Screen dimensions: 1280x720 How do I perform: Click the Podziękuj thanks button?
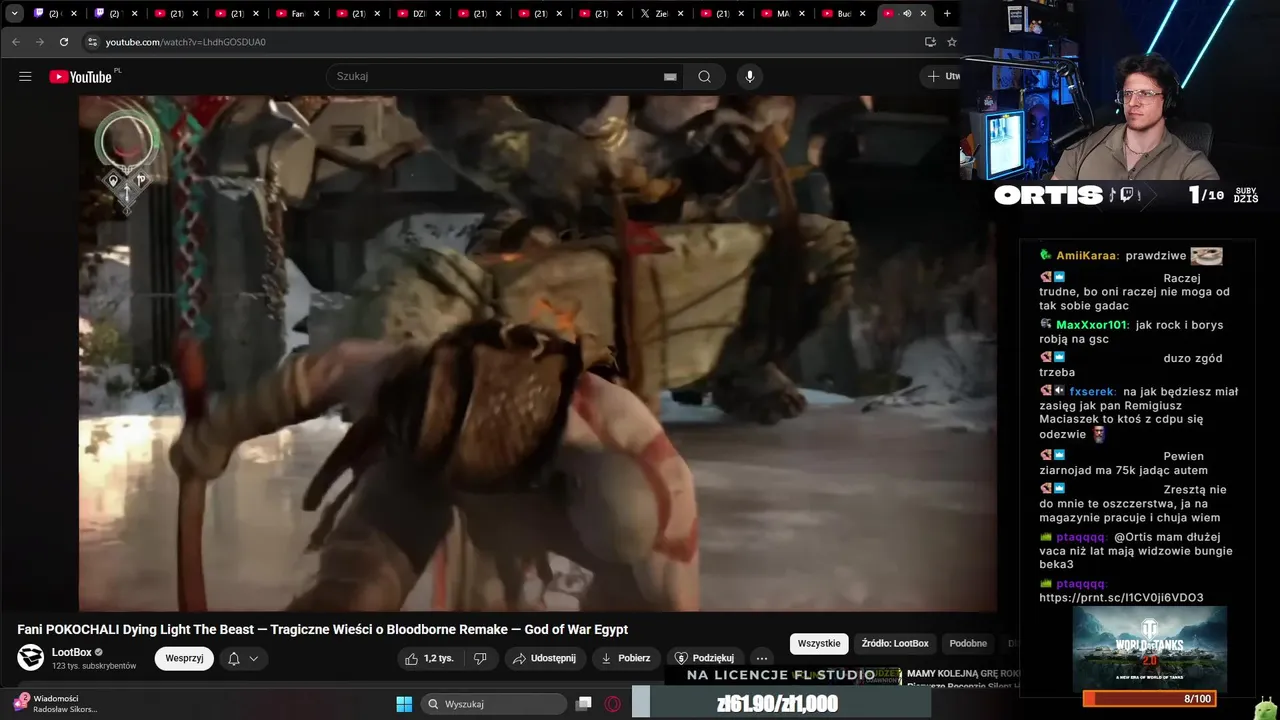click(705, 658)
